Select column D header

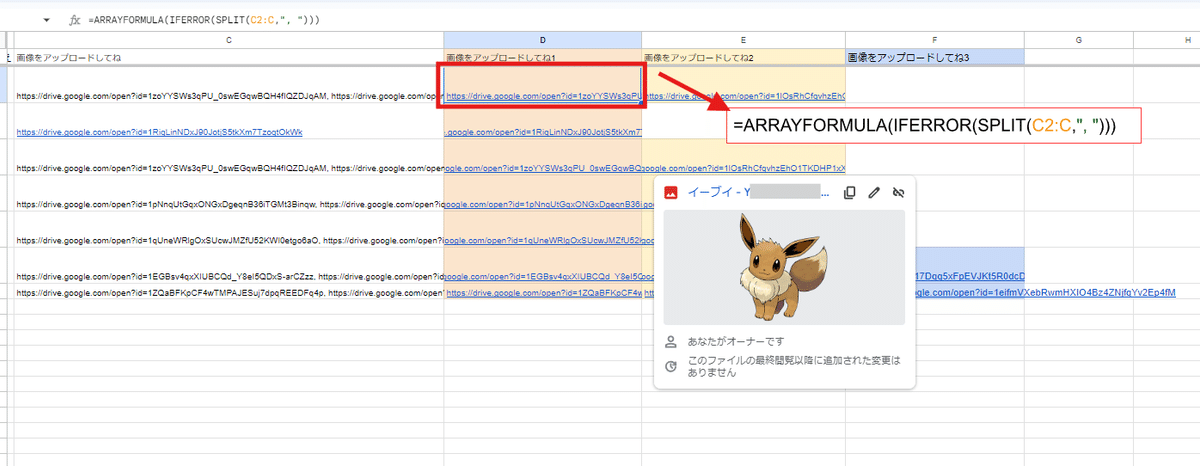click(543, 40)
